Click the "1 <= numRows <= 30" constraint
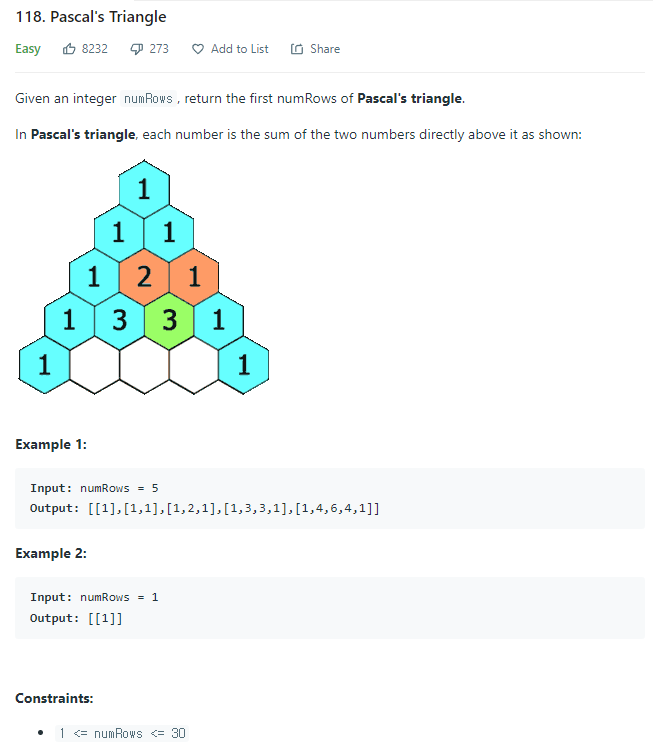 point(122,733)
